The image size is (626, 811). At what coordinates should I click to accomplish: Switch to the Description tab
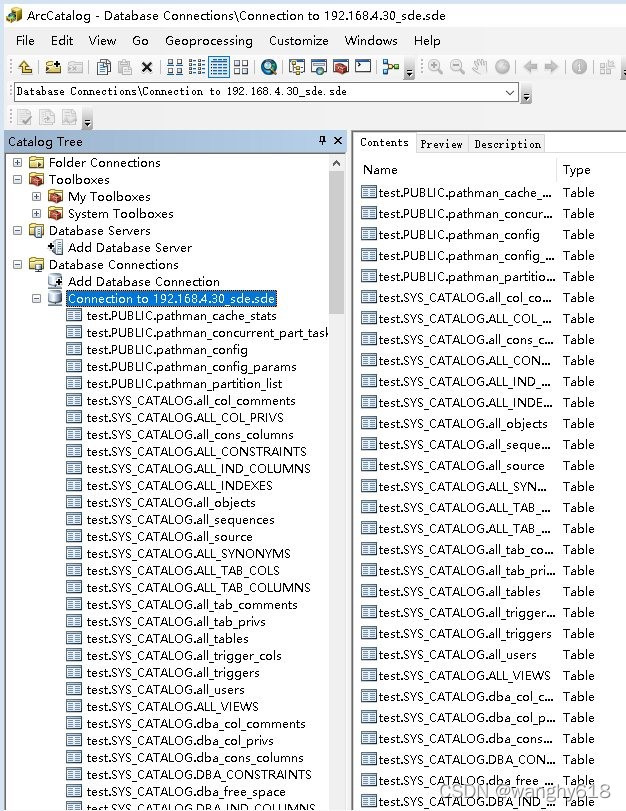coord(508,144)
